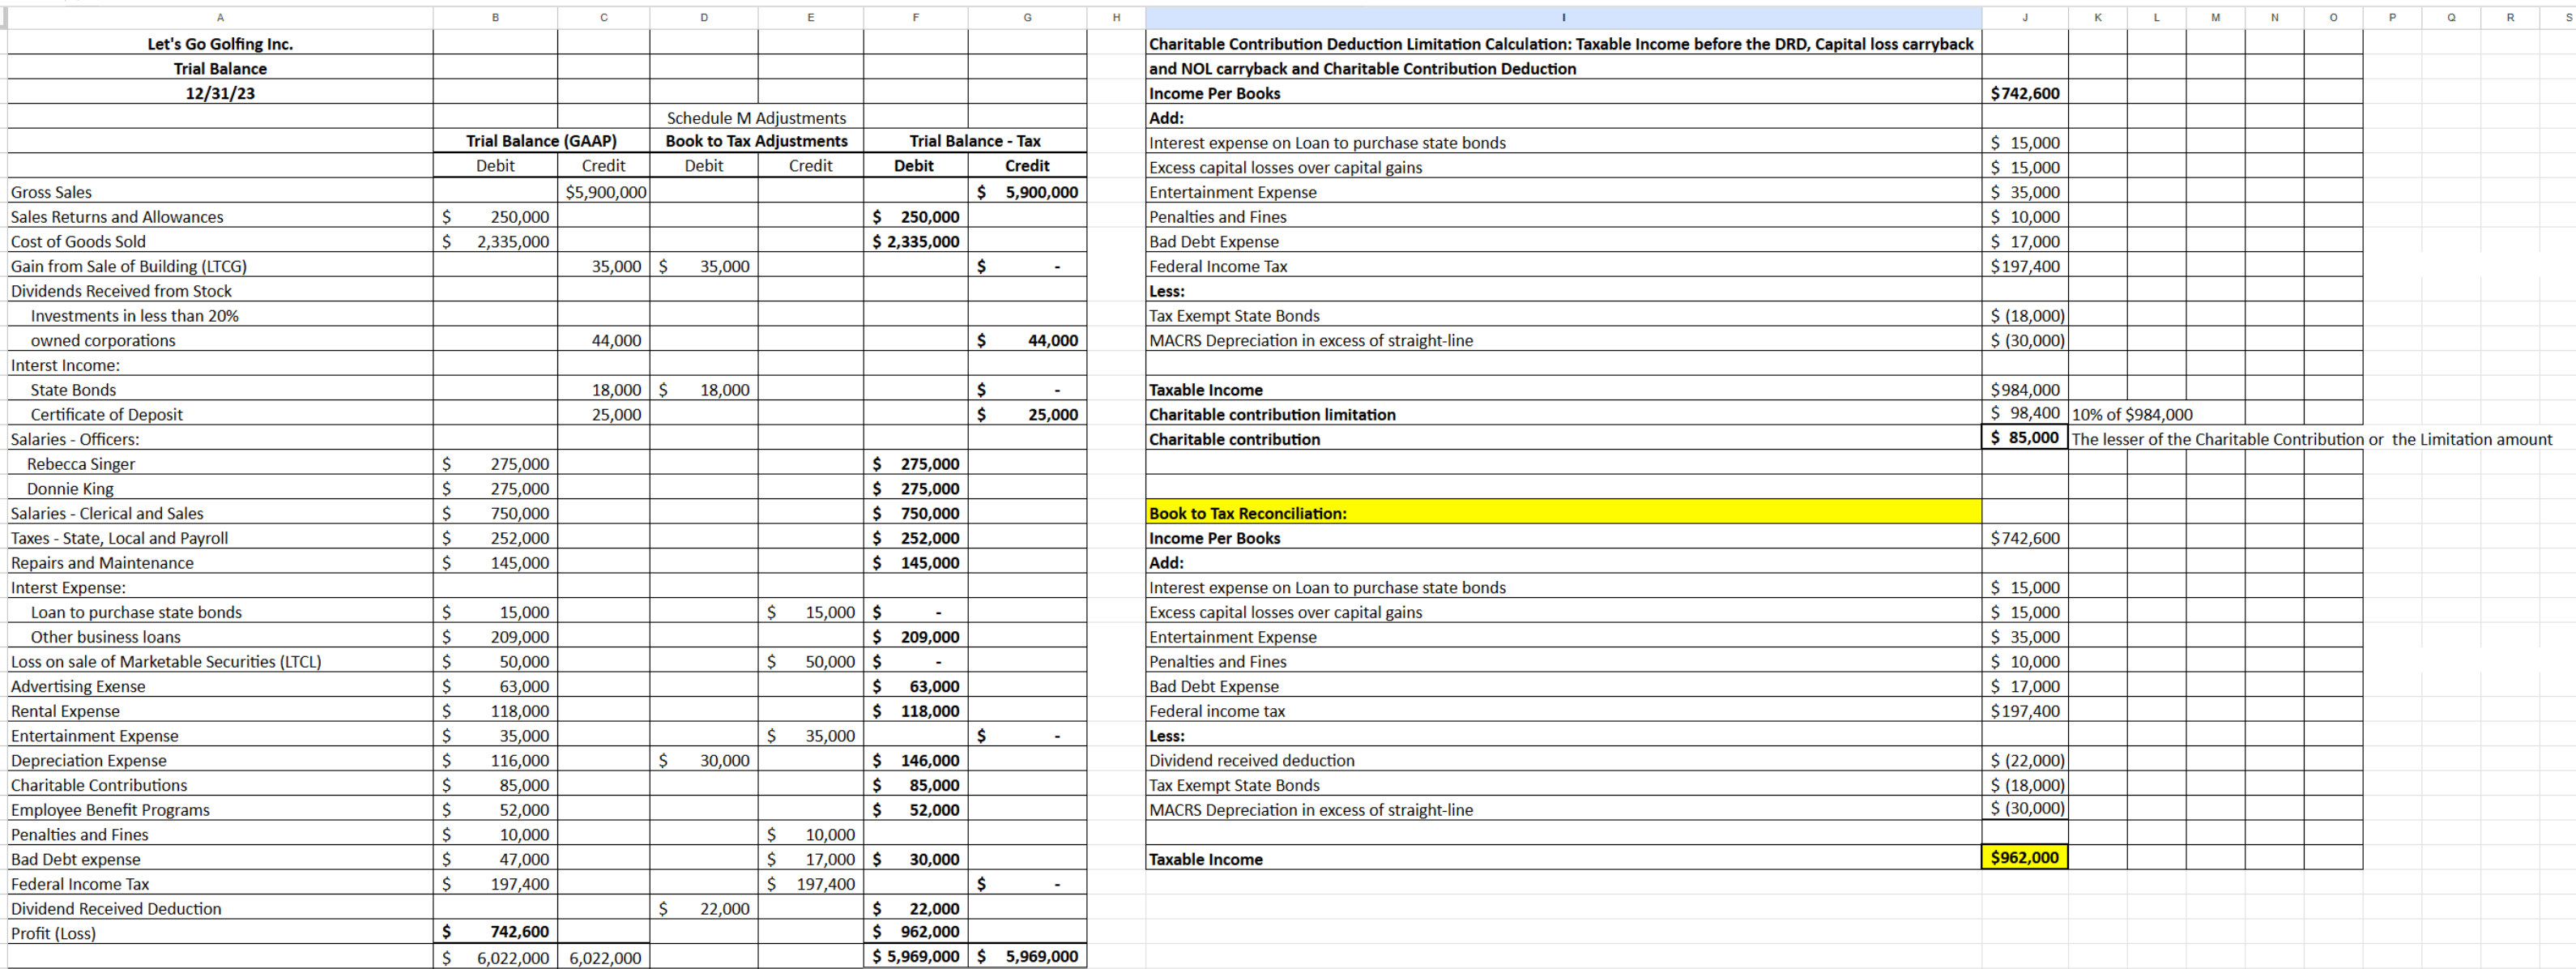Select Taxable Income $984,000 cell

(x=2024, y=390)
